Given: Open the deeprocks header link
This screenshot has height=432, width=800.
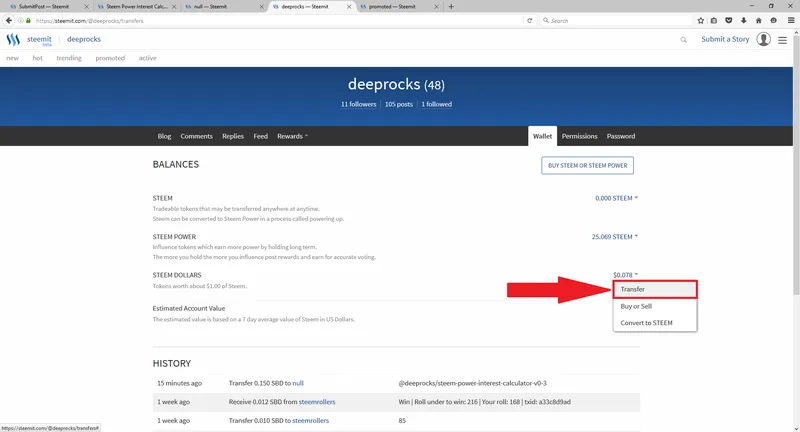Looking at the screenshot, I should pyautogui.click(x=84, y=39).
